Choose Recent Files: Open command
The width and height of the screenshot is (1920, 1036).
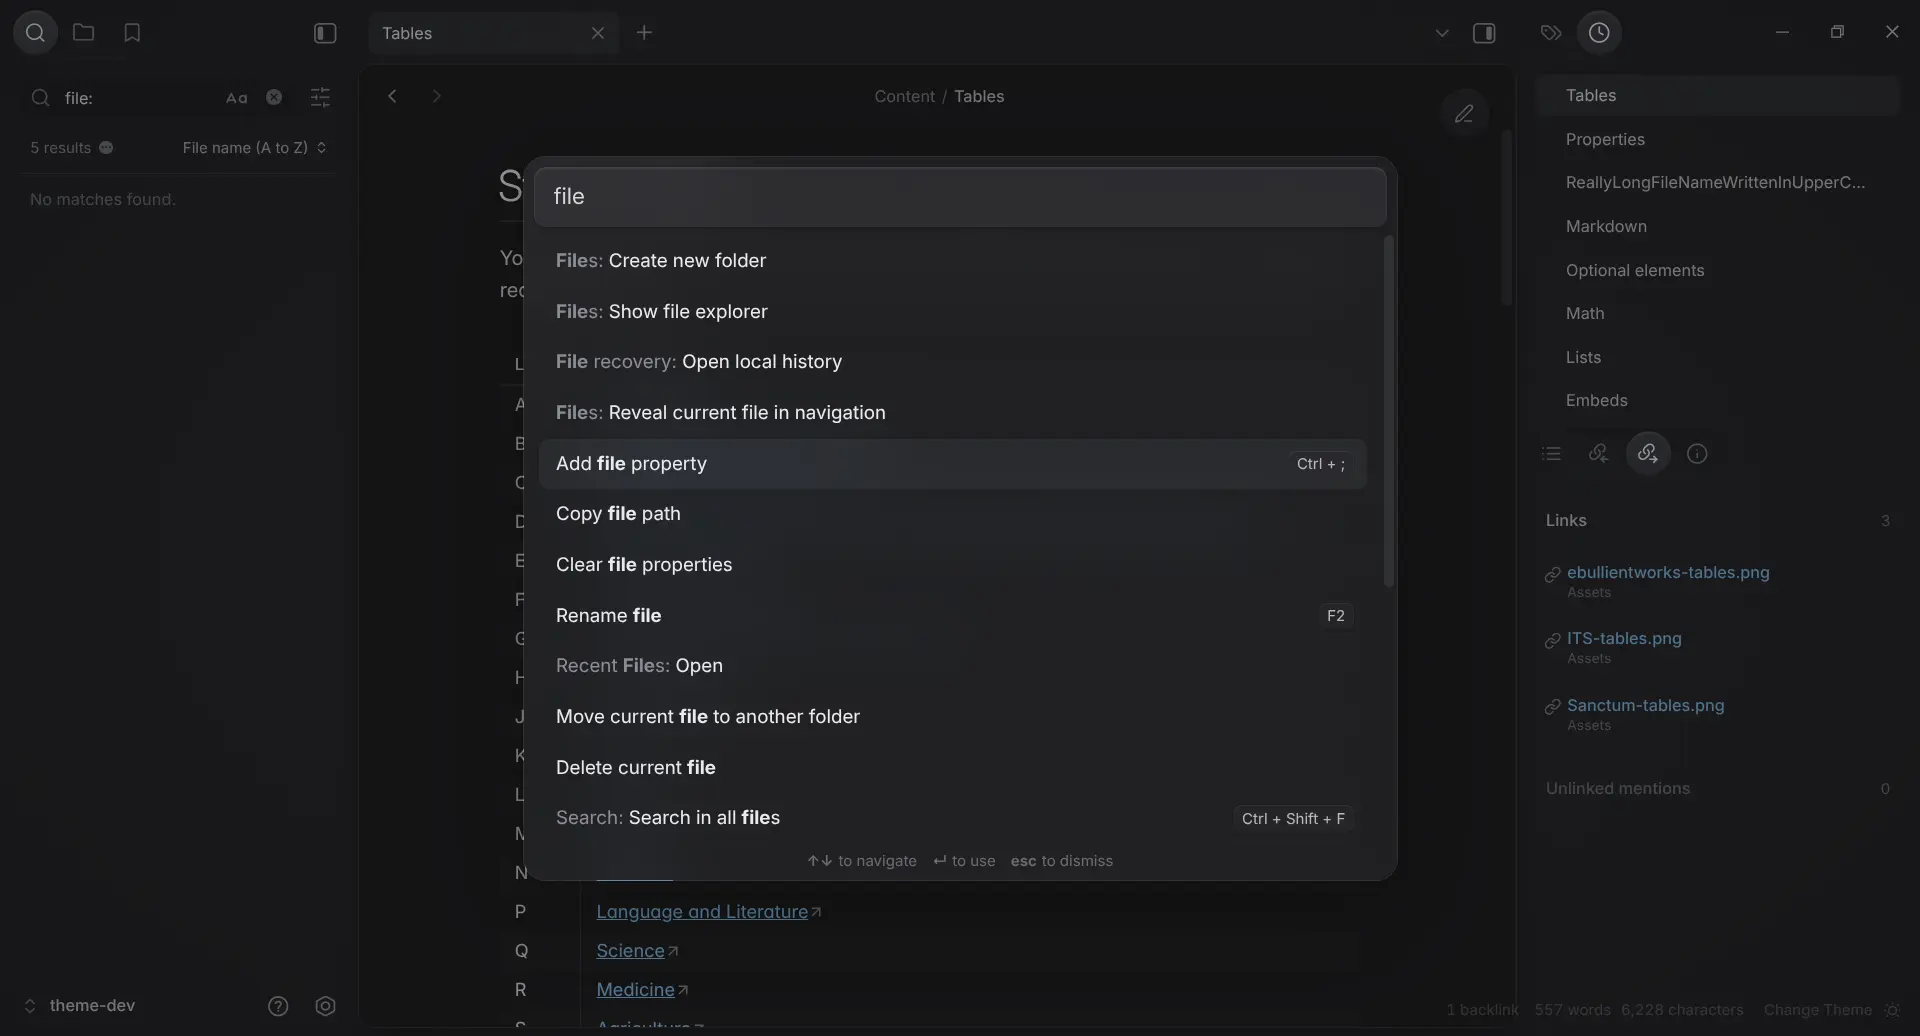coord(952,666)
